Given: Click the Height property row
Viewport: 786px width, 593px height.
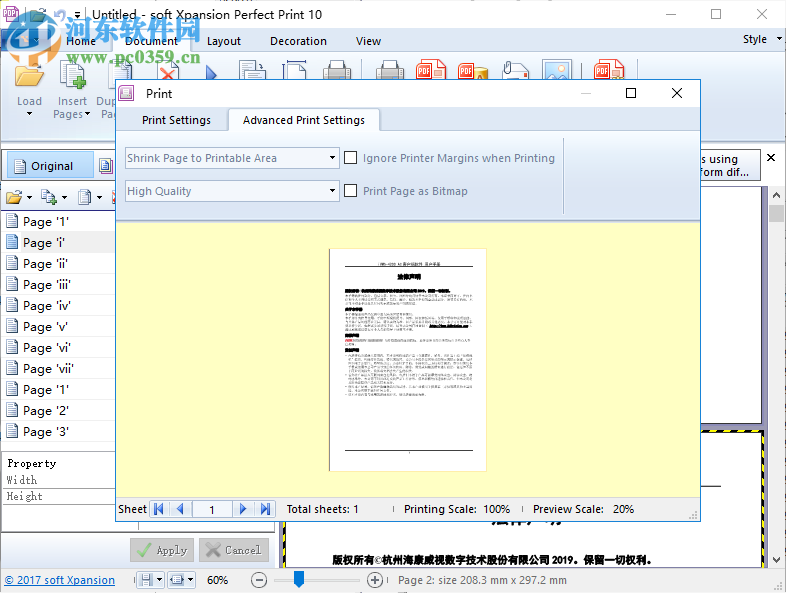Looking at the screenshot, I should tap(60, 497).
